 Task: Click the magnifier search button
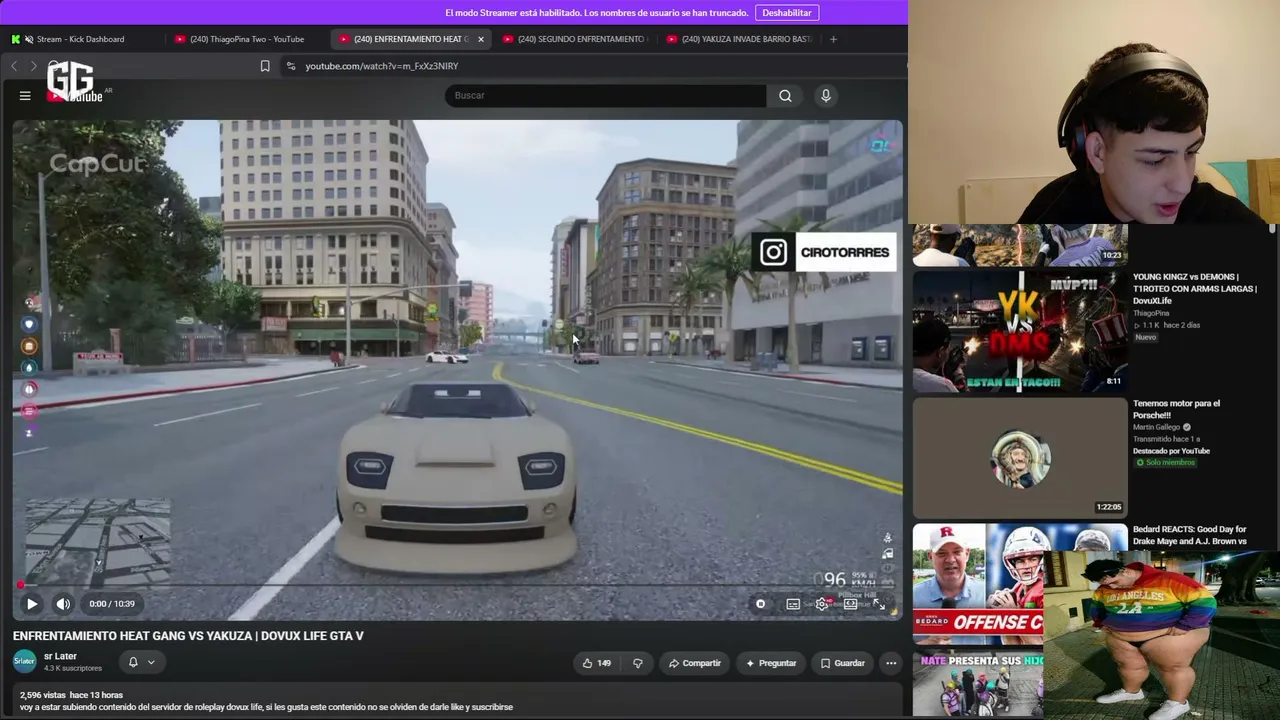click(785, 96)
